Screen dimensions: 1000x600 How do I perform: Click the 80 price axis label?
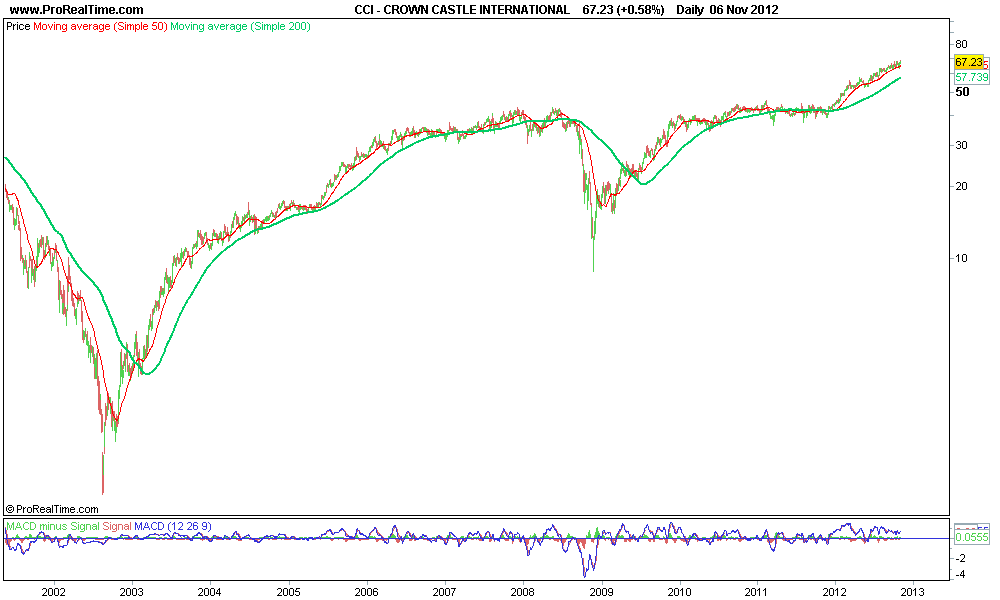(x=961, y=45)
